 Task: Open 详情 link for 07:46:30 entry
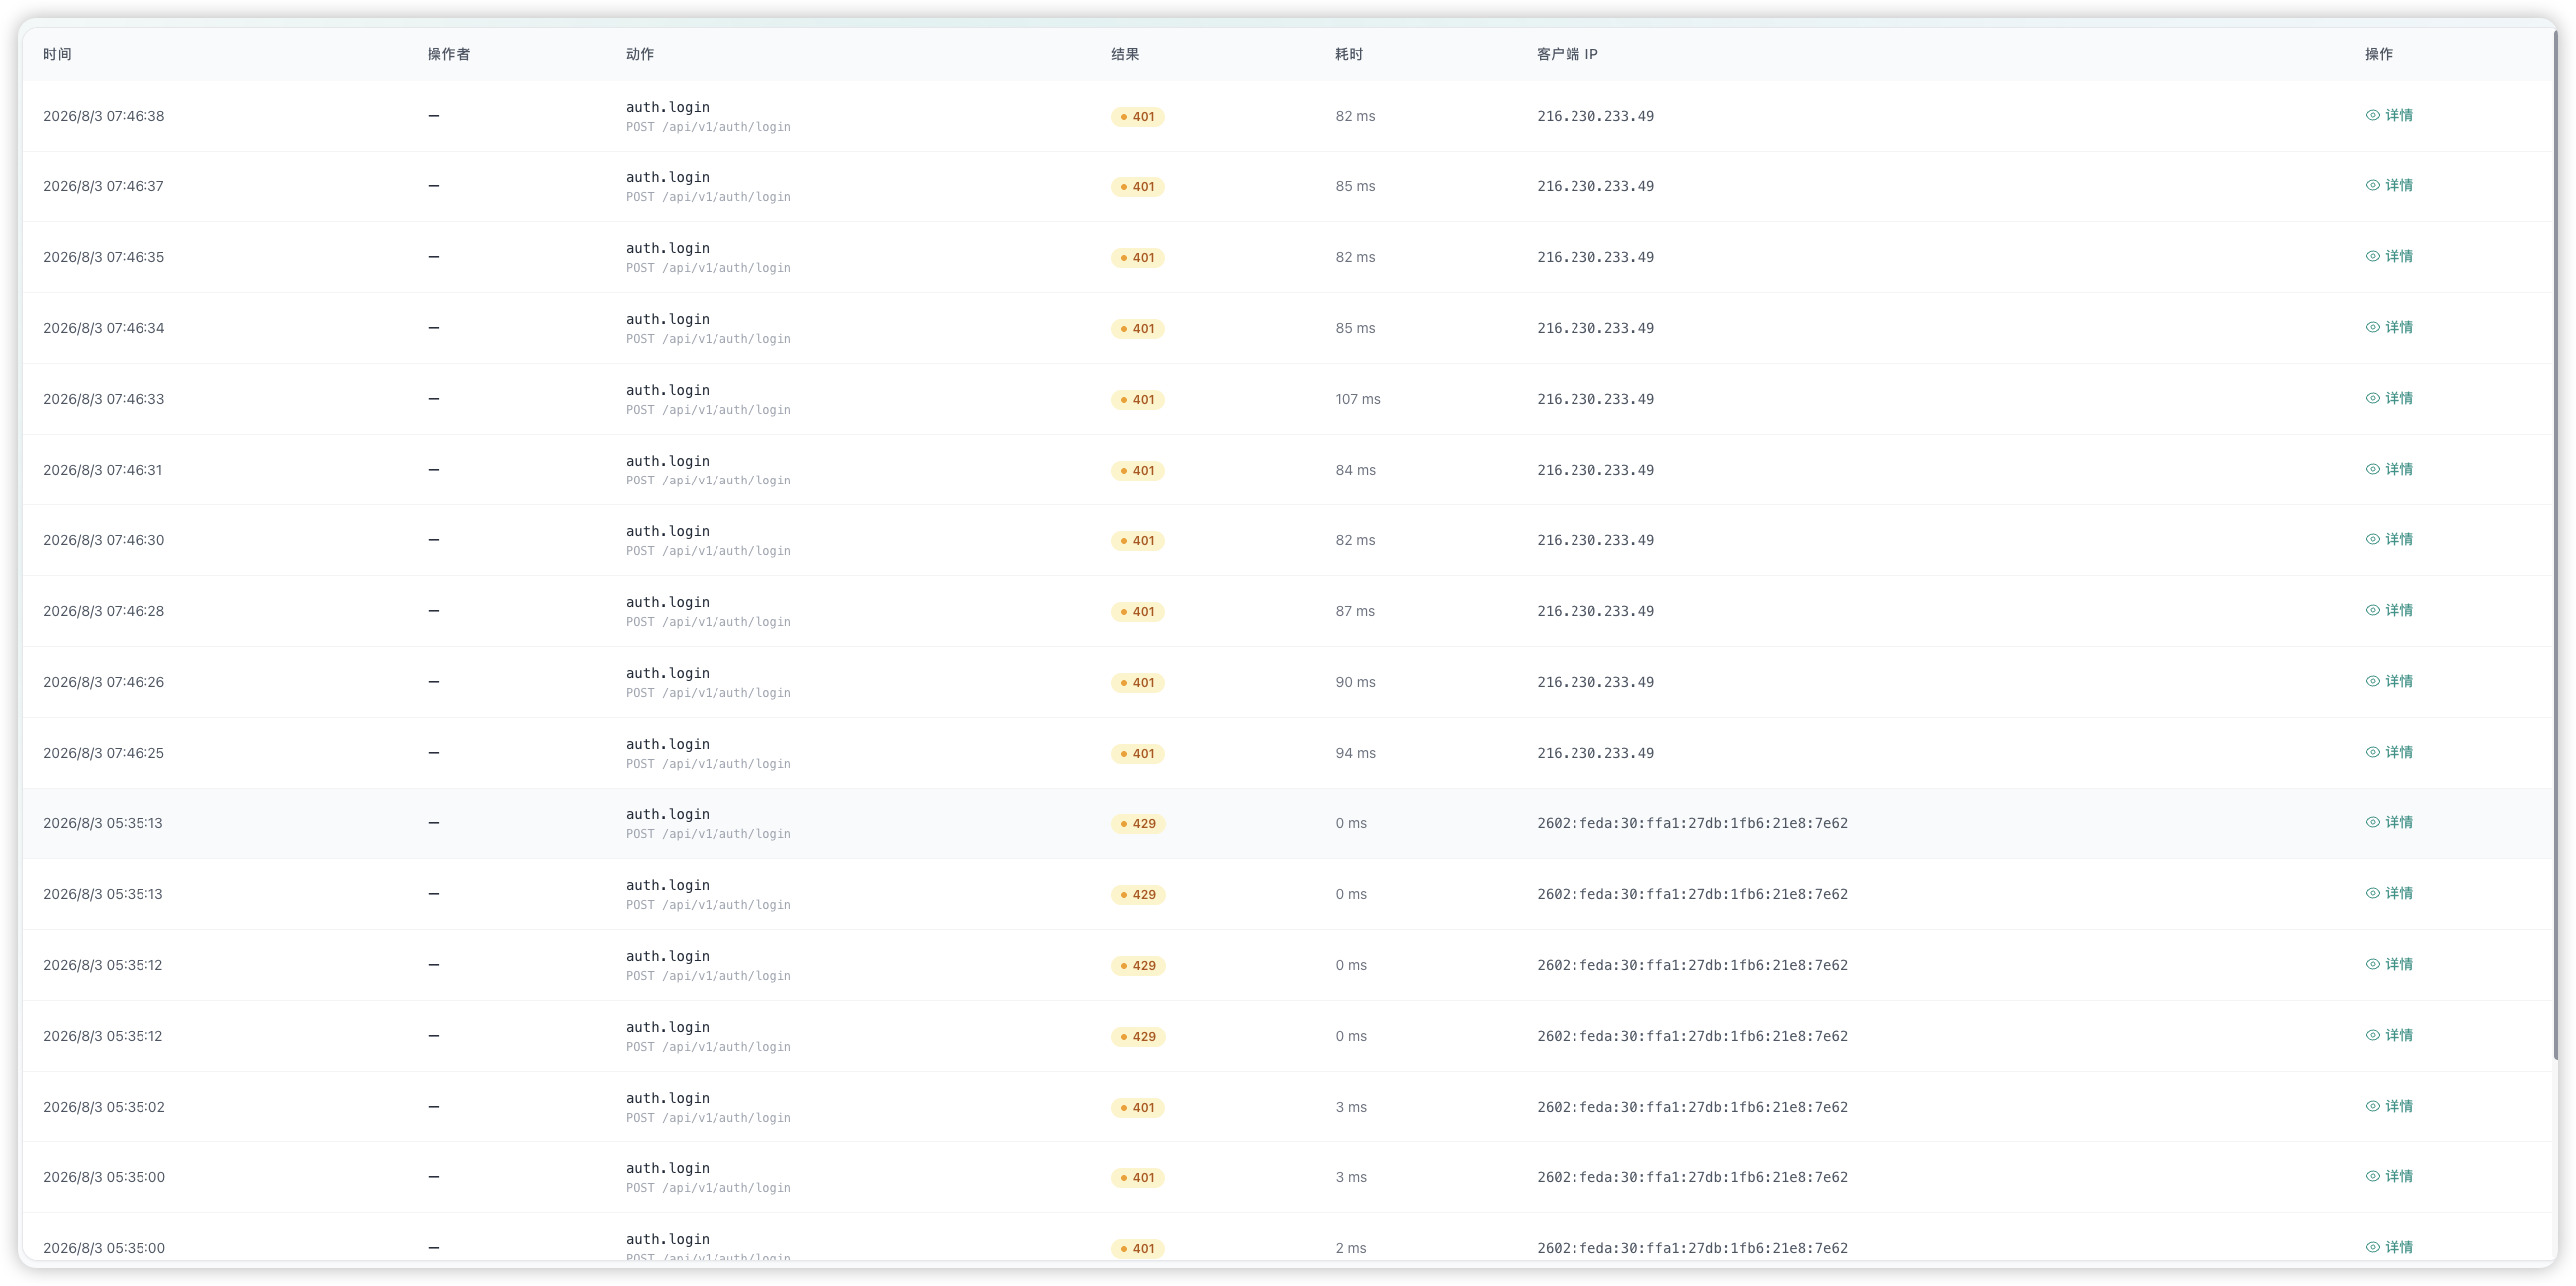tap(2388, 540)
